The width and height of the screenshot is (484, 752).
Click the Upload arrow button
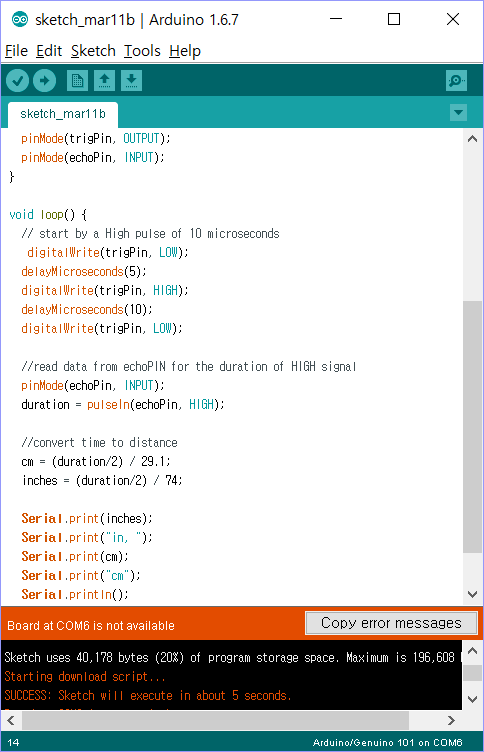pos(45,81)
